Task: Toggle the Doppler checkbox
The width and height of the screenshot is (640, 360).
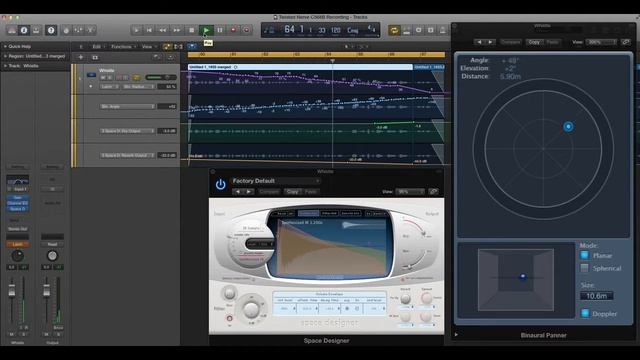Action: point(585,313)
